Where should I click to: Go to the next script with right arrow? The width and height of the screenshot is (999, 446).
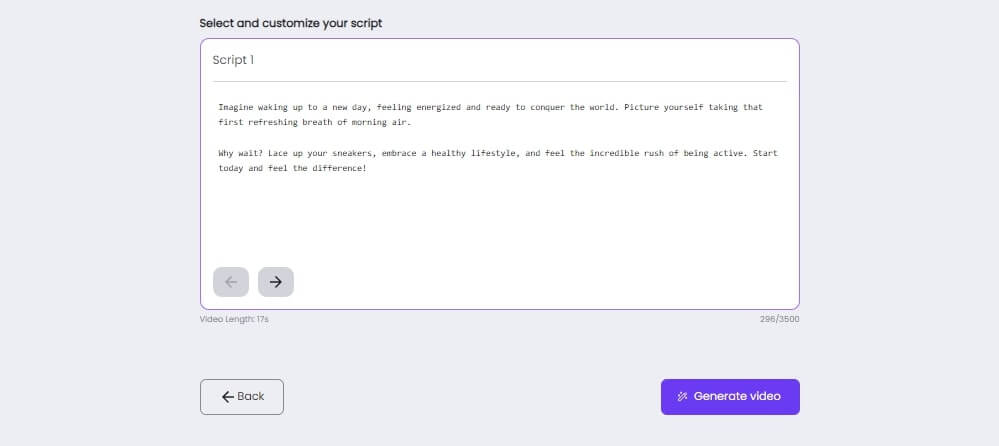[x=275, y=282]
